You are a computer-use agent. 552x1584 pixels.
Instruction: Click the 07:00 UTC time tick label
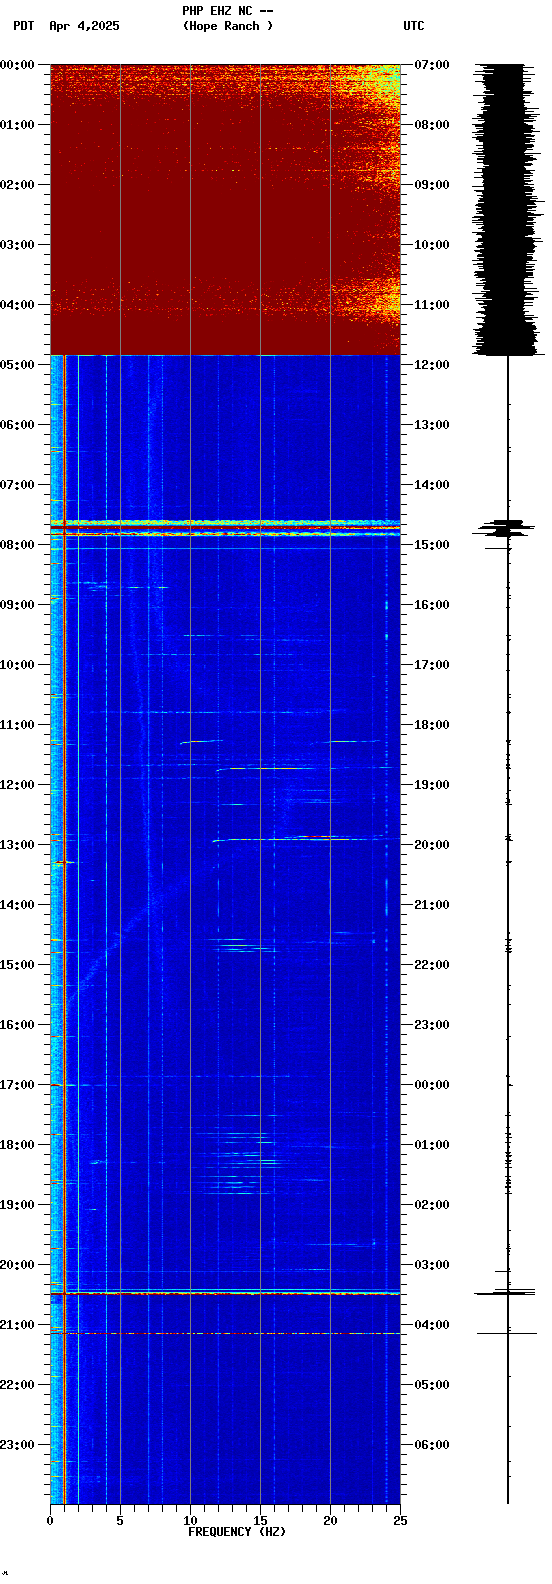click(x=431, y=64)
